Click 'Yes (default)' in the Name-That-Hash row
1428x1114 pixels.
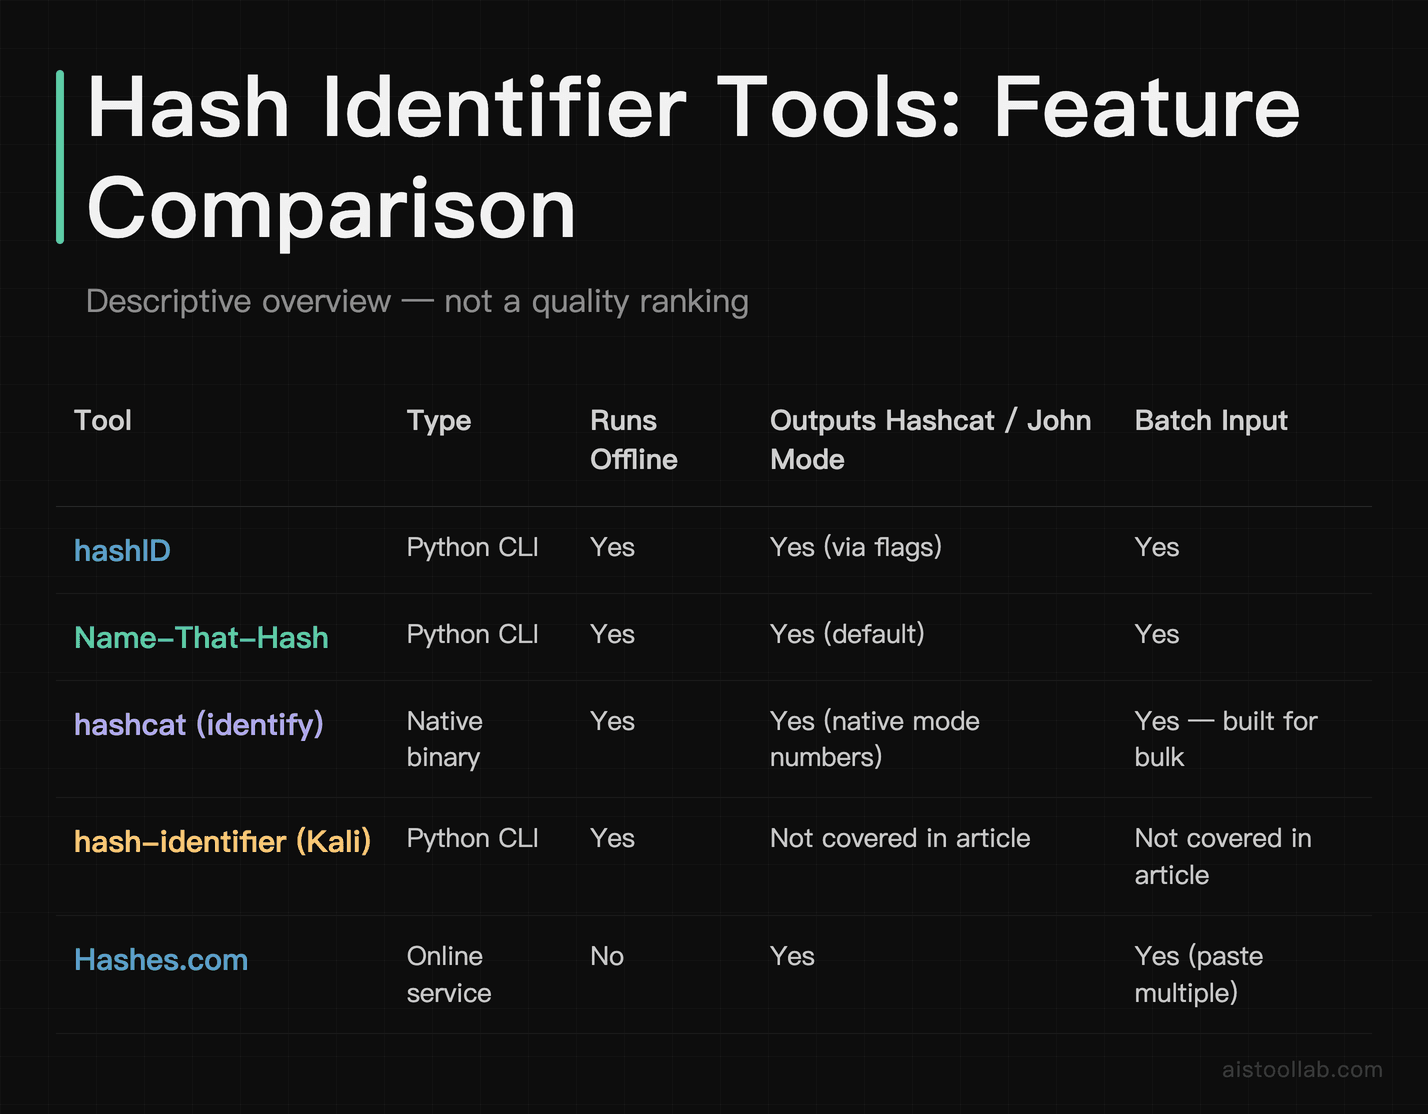tap(847, 634)
